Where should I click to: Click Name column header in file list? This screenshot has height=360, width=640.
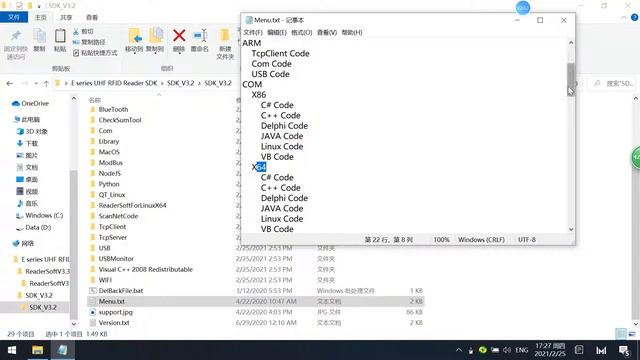coord(95,100)
